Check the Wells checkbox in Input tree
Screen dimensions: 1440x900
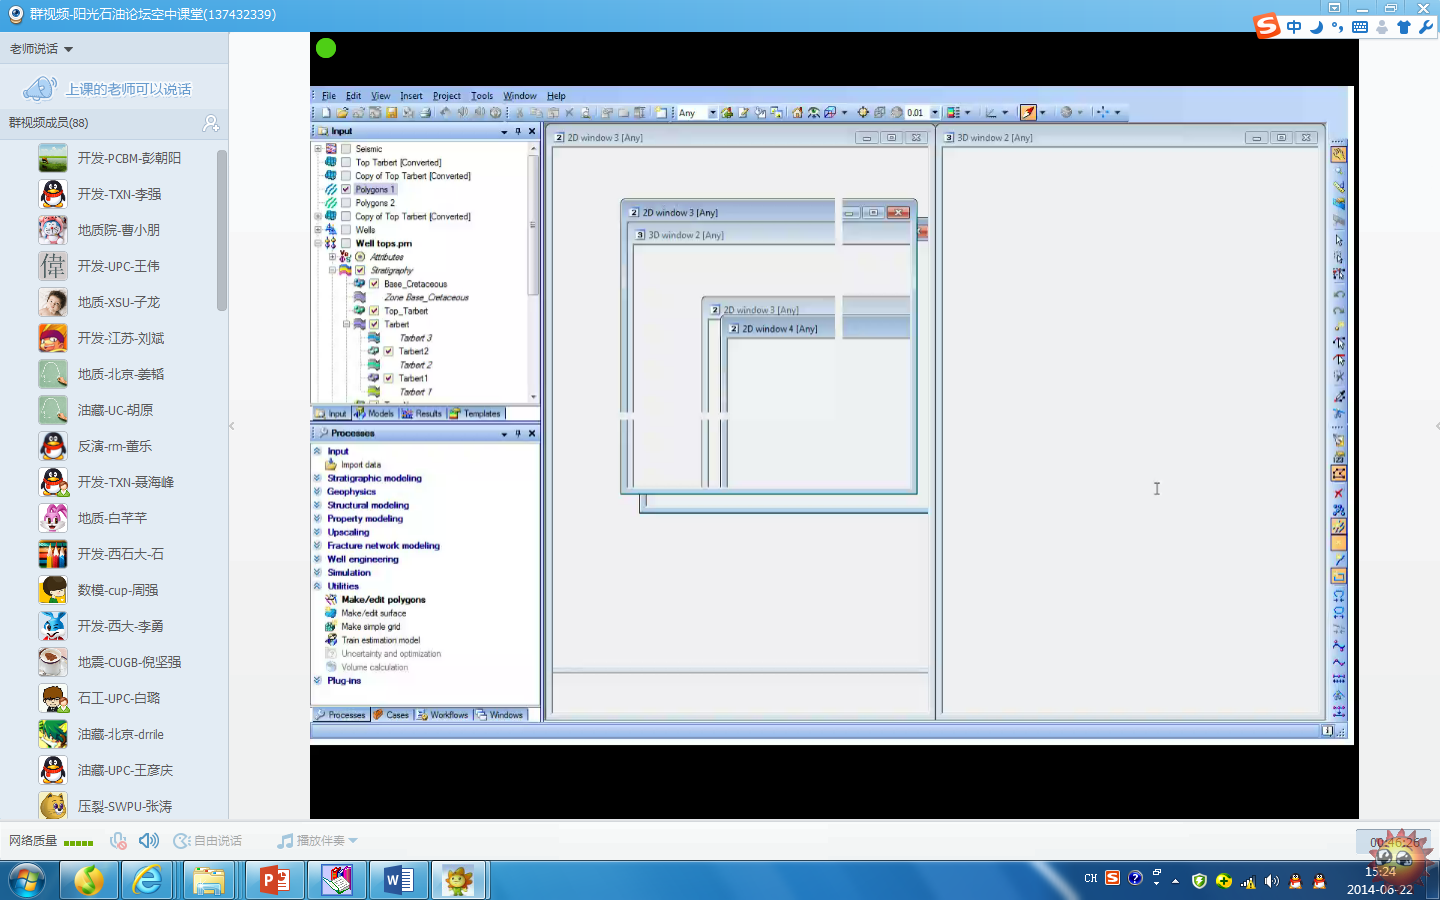[x=346, y=230]
